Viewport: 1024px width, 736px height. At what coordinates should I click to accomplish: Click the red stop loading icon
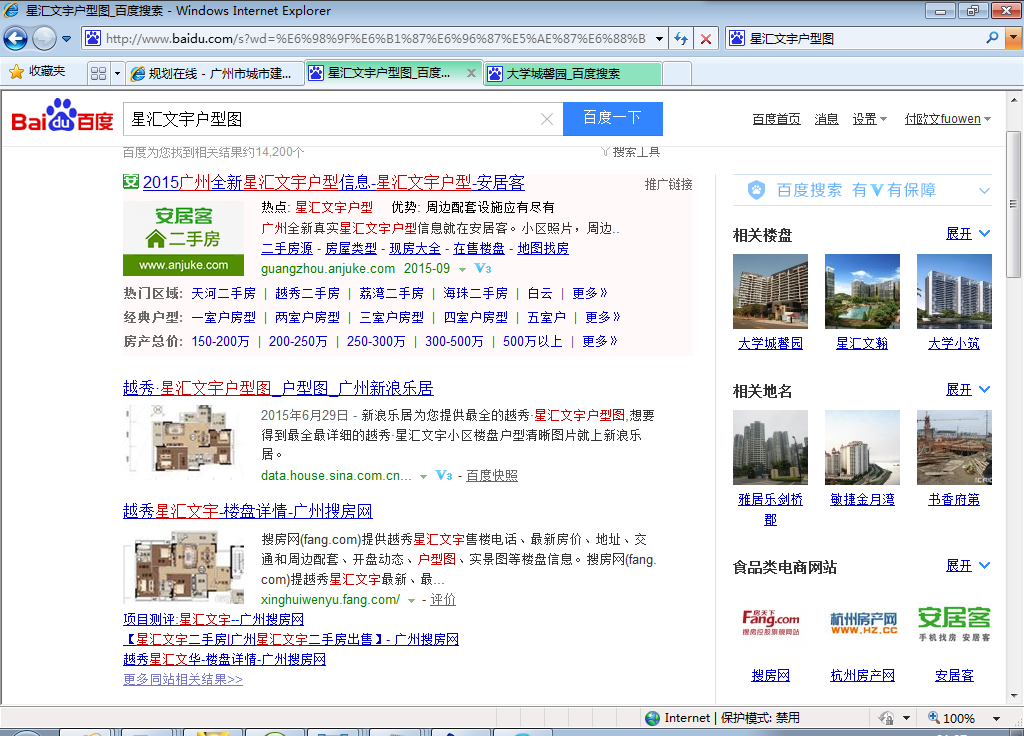pos(706,39)
